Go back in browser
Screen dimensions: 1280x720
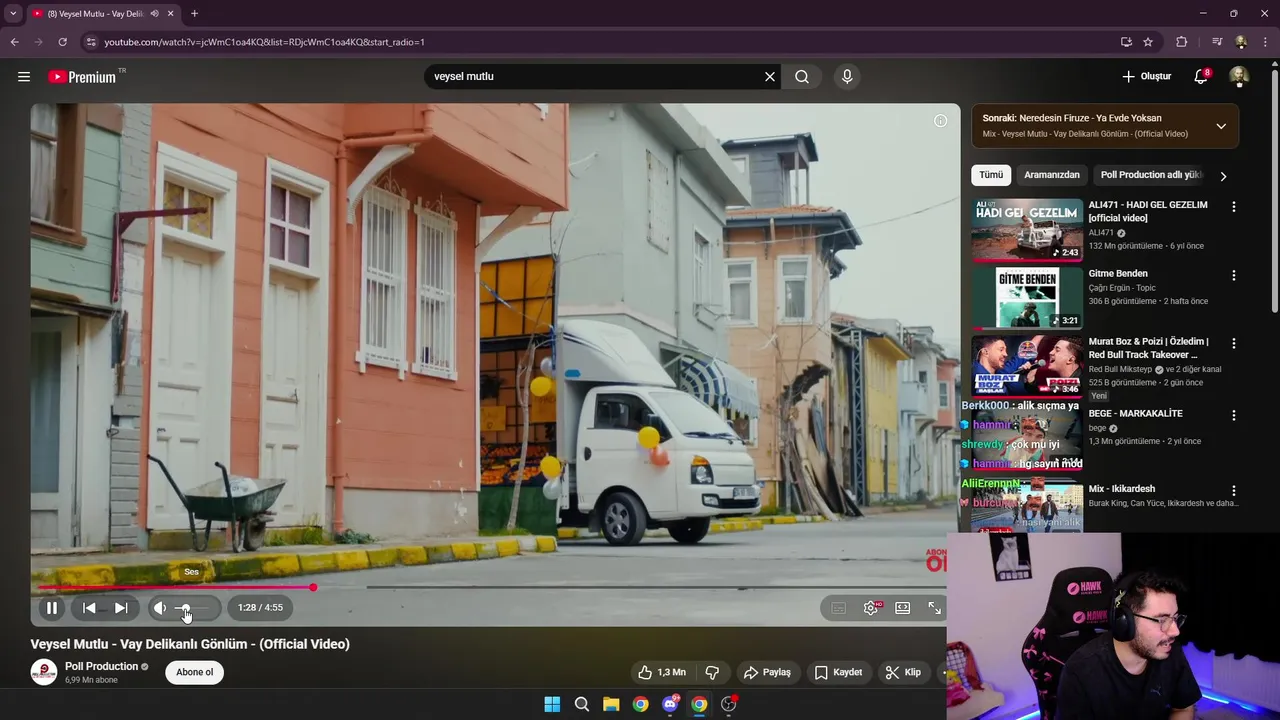tap(14, 42)
